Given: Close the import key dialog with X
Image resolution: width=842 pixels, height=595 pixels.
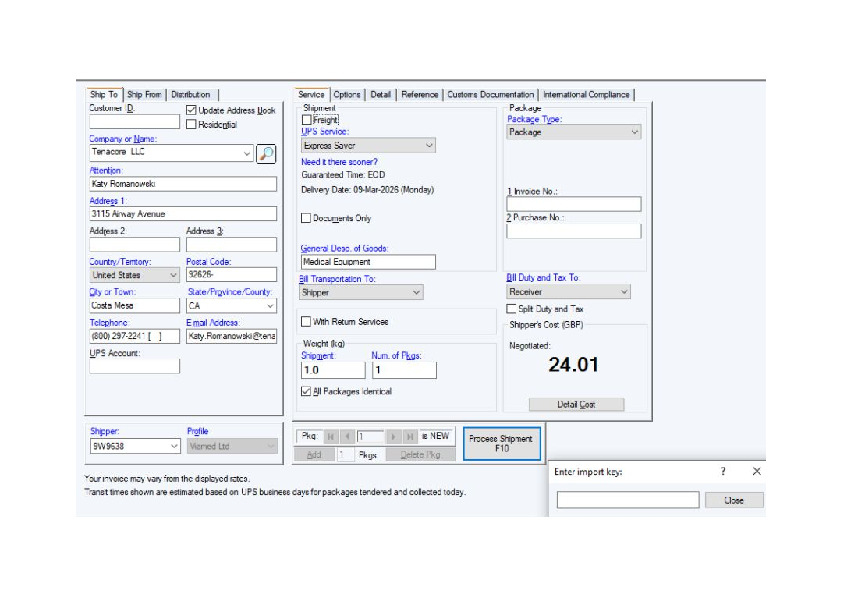Looking at the screenshot, I should [x=756, y=471].
